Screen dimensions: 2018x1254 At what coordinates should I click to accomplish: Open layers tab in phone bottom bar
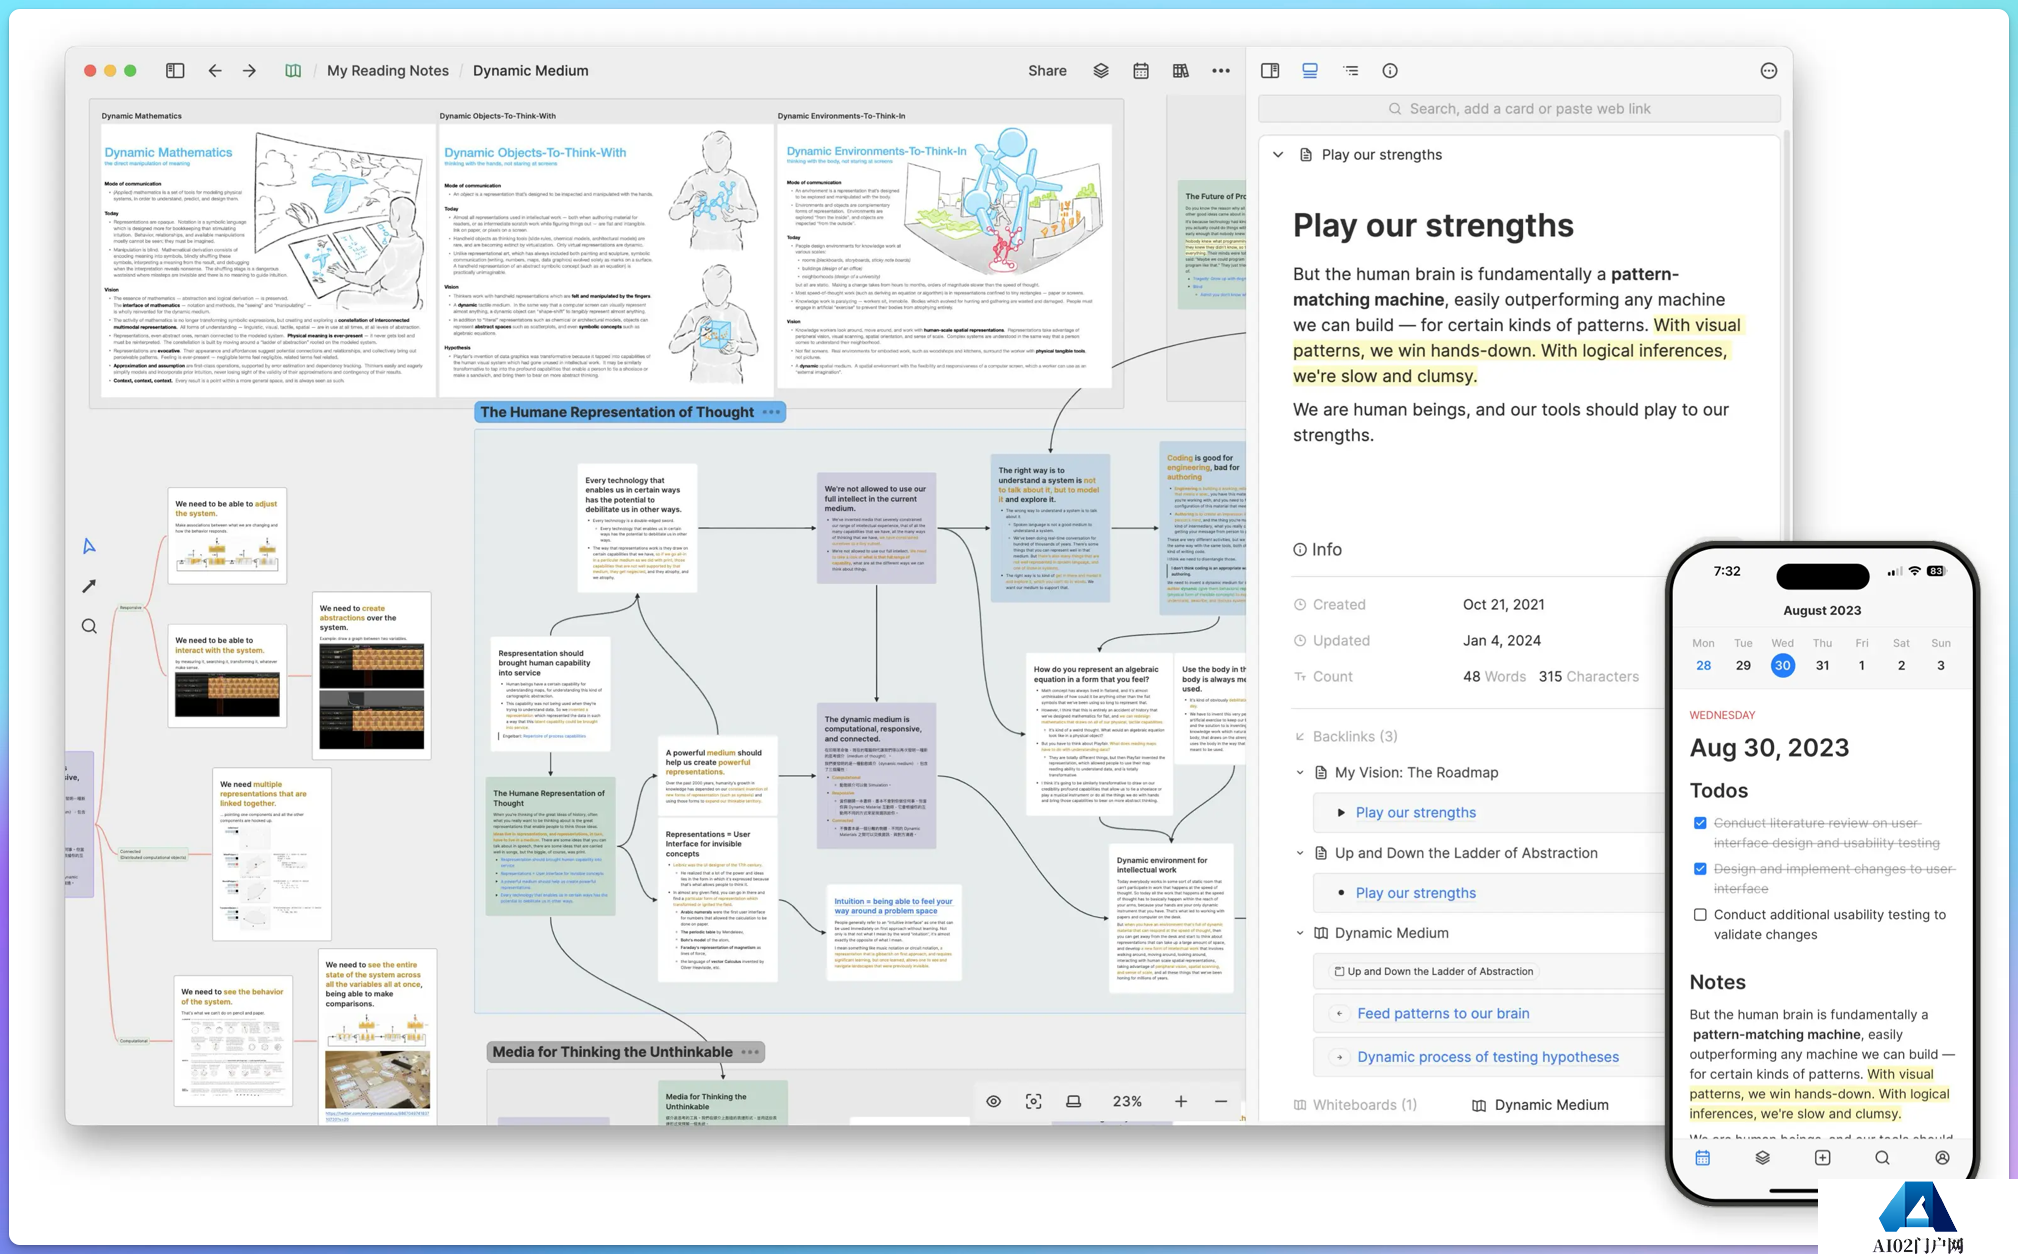(1762, 1158)
